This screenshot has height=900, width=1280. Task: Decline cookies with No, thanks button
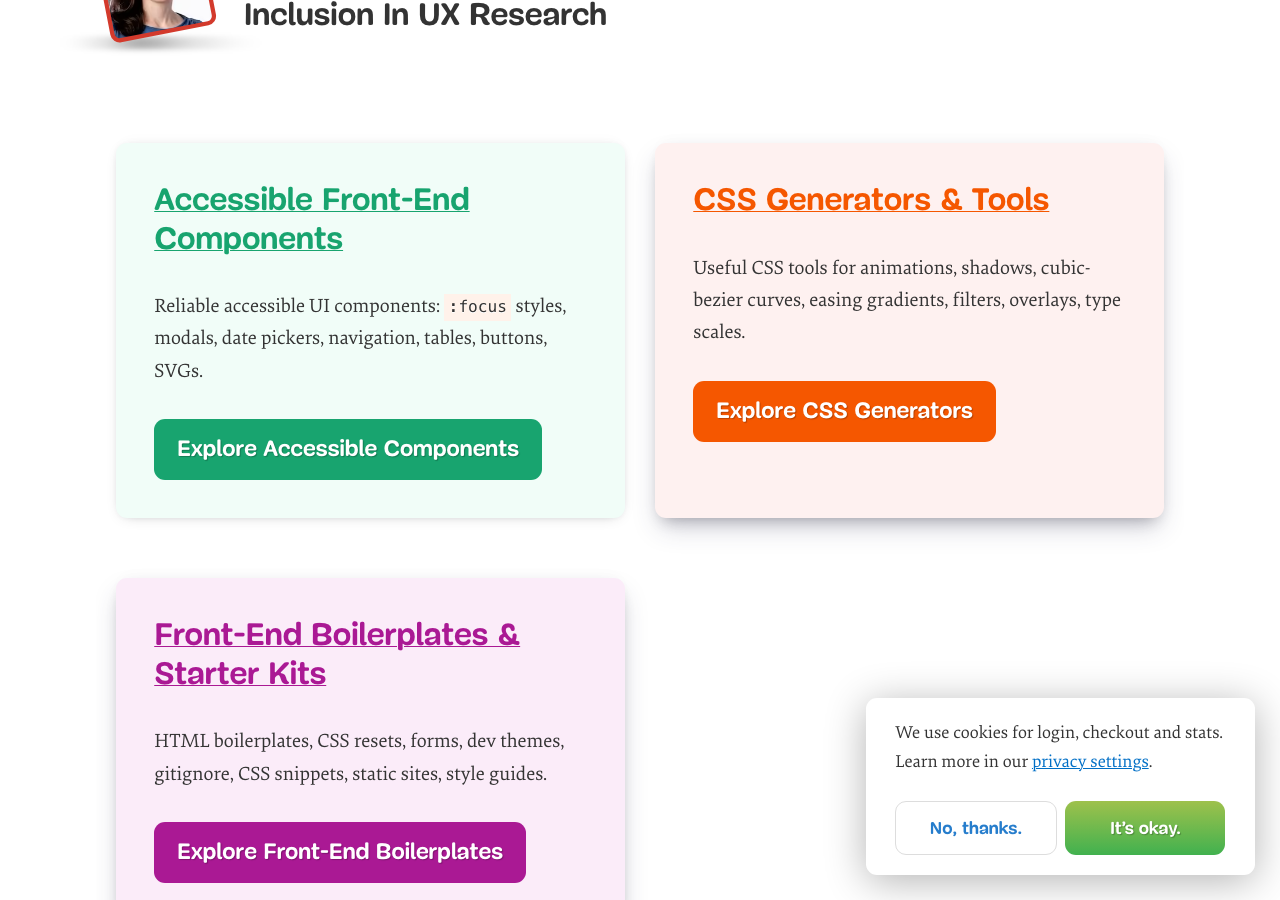(976, 828)
